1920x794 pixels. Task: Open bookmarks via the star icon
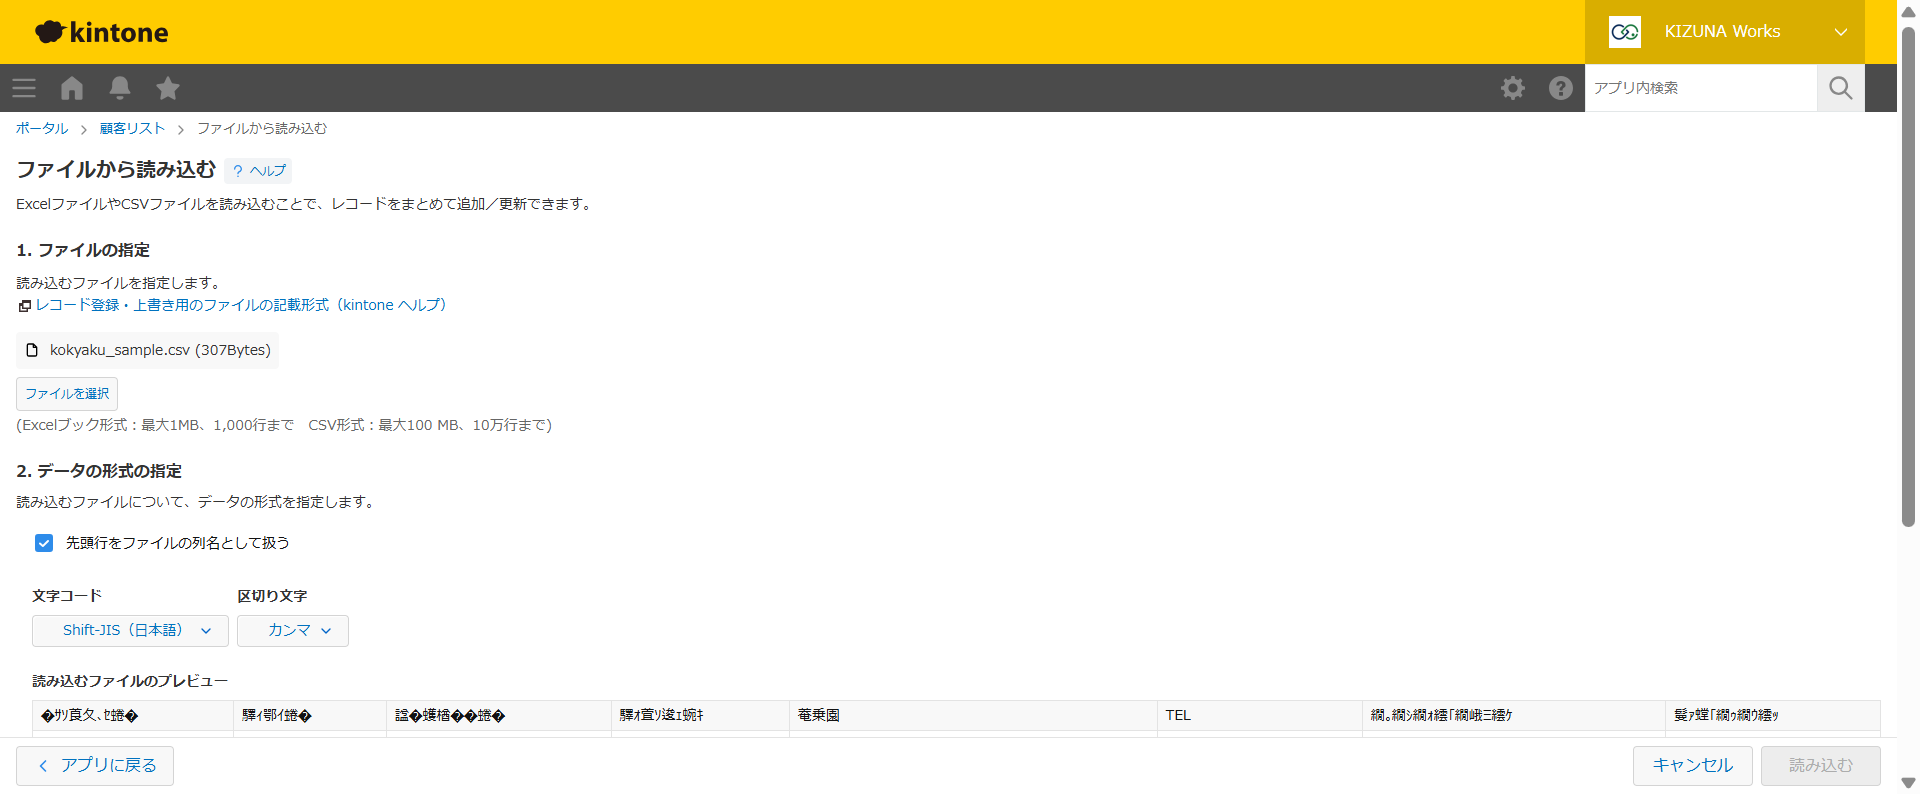click(168, 88)
